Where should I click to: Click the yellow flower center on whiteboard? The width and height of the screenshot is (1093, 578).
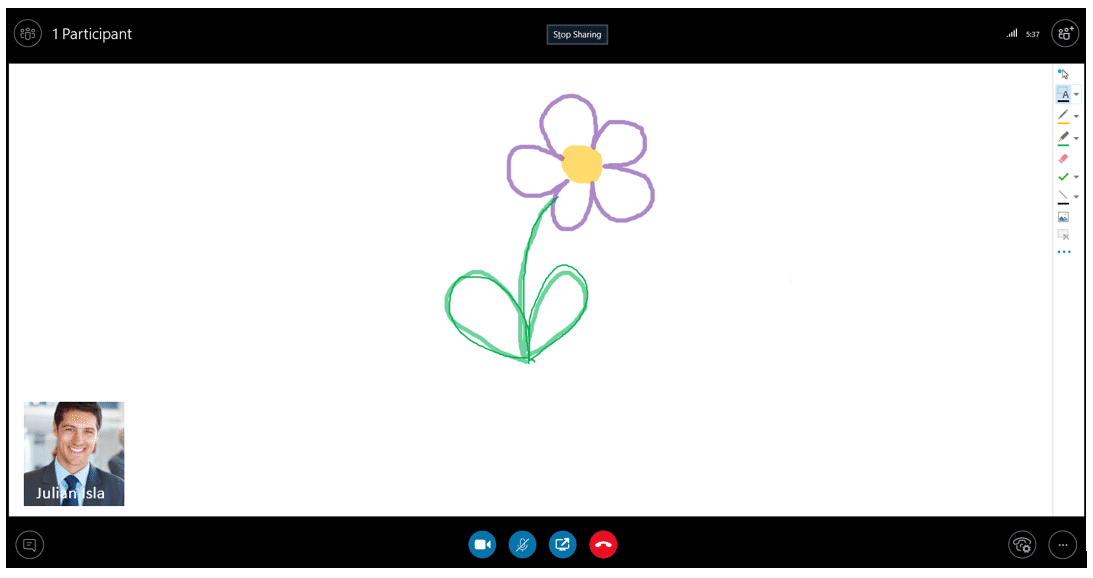[581, 165]
